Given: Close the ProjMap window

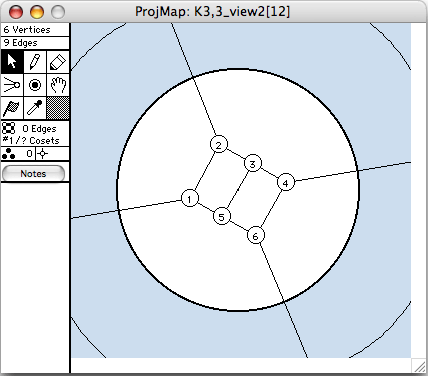Looking at the screenshot, I should click(16, 12).
